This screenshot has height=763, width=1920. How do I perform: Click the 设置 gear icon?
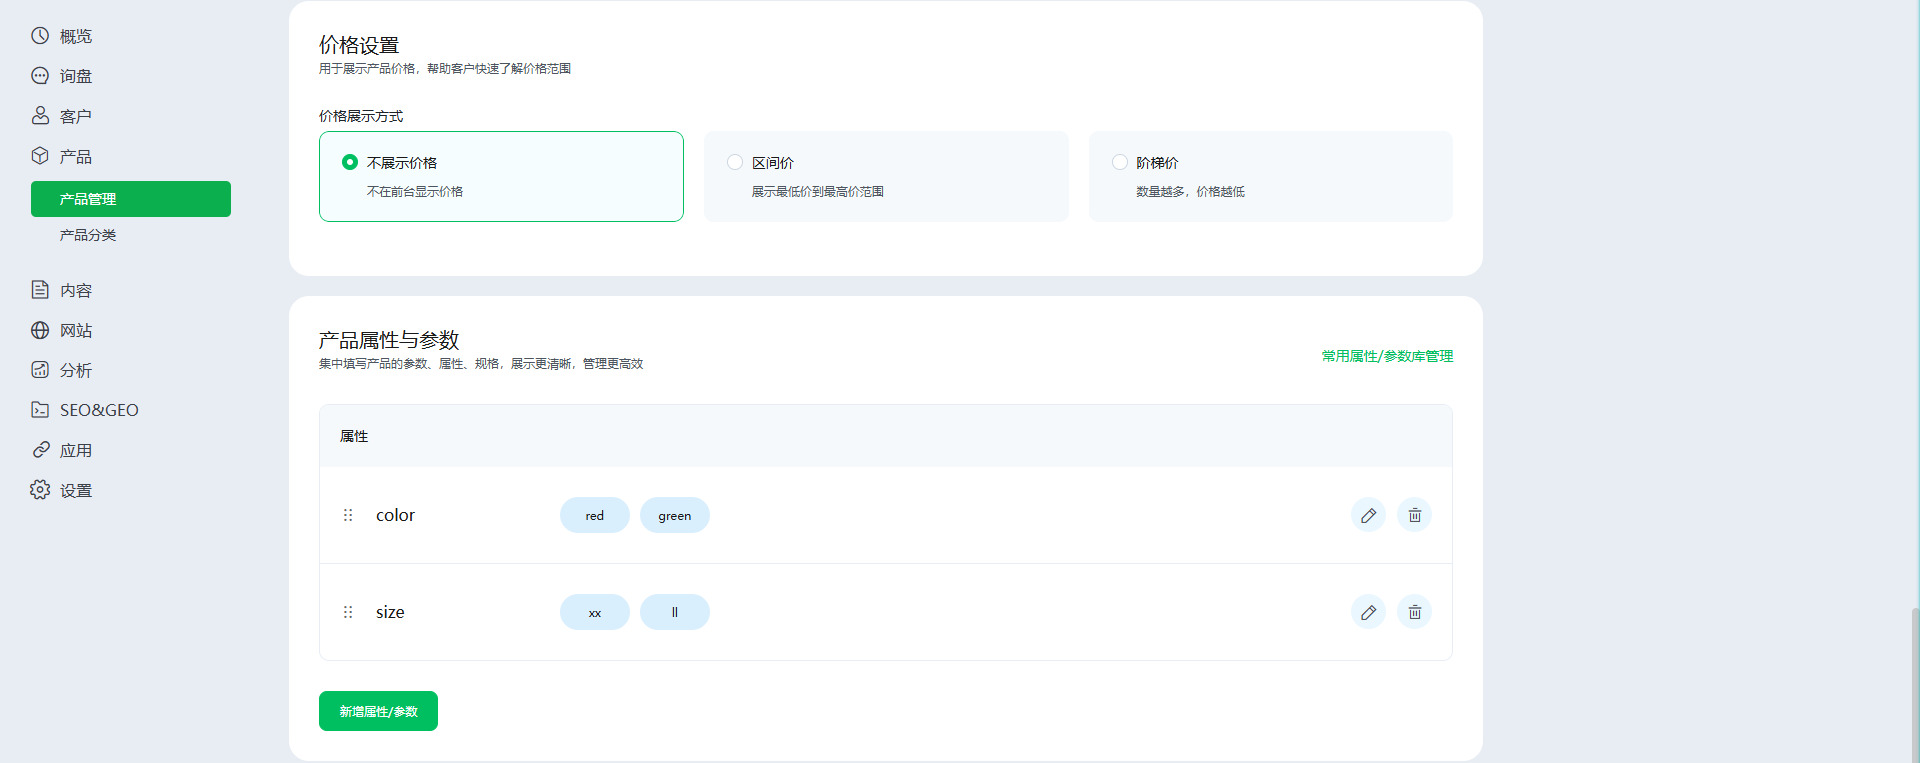[x=40, y=490]
